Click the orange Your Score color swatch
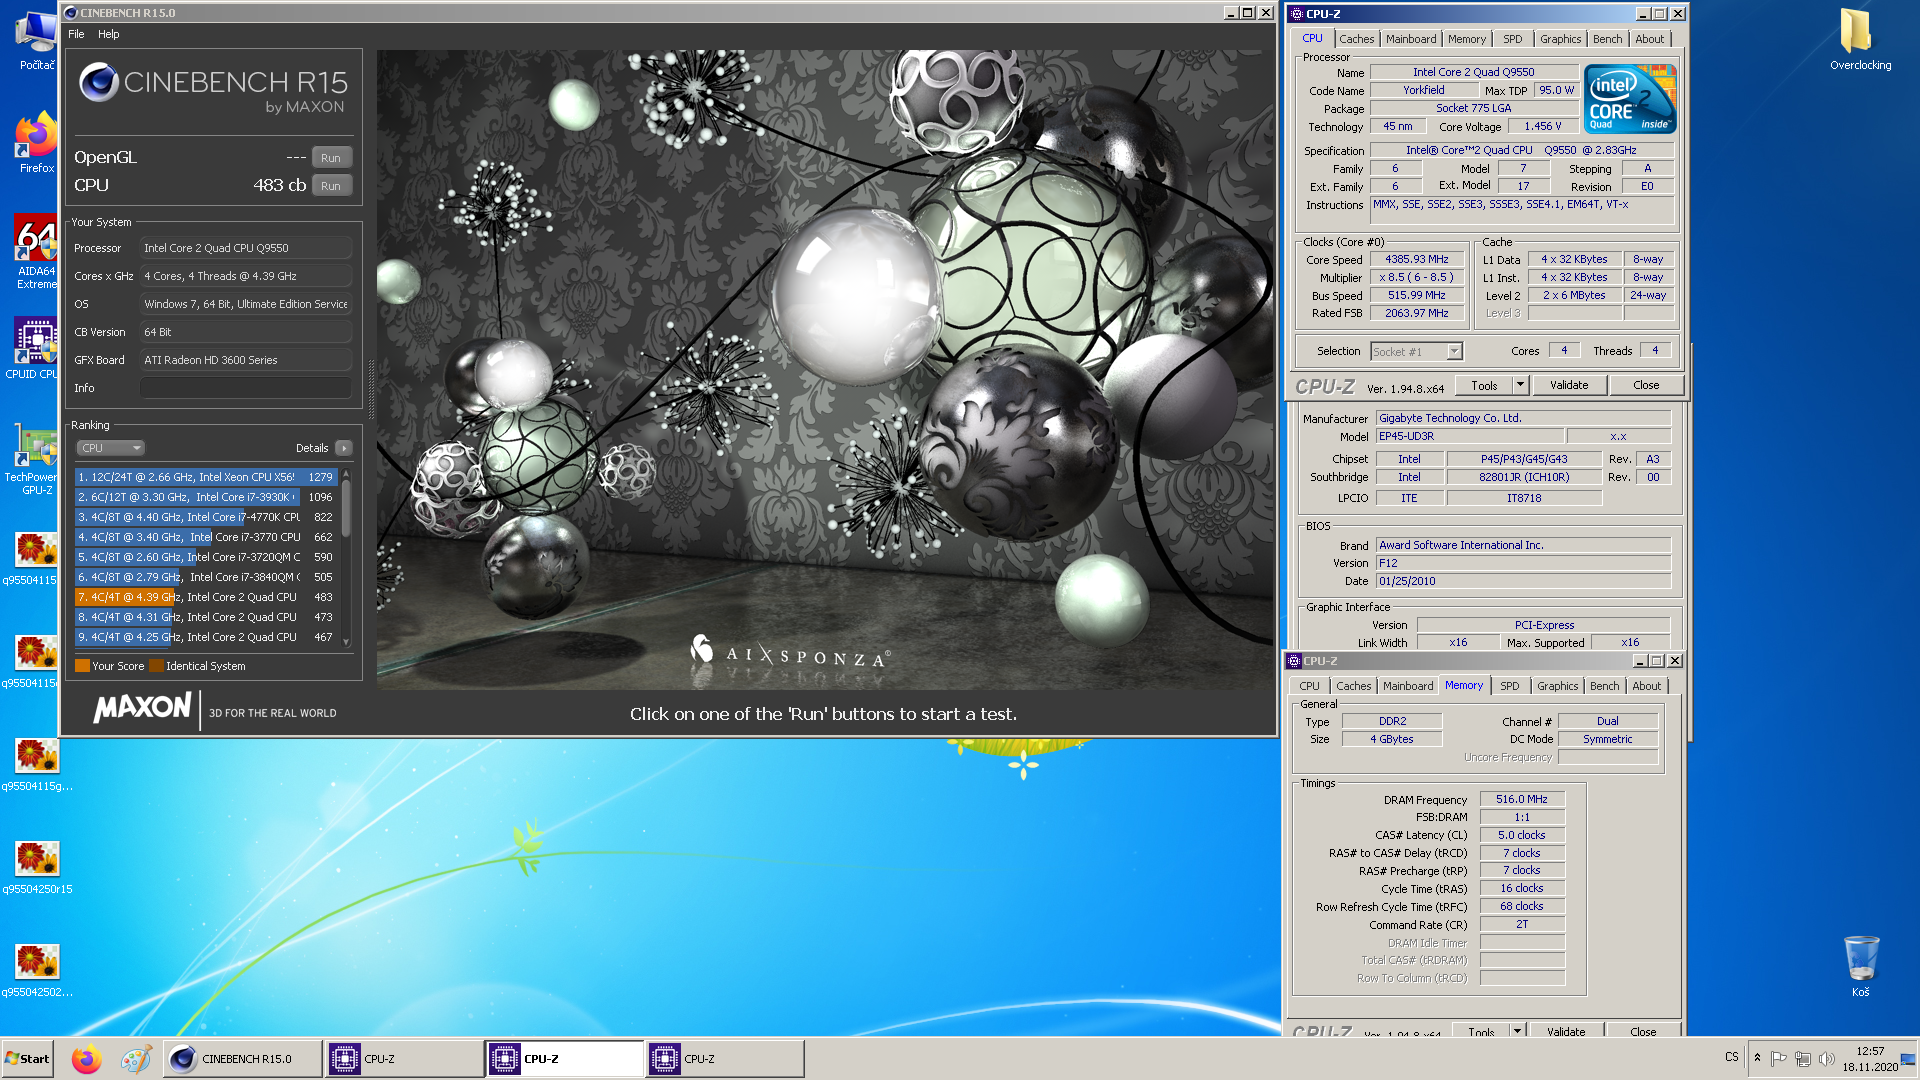Image resolution: width=1920 pixels, height=1080 pixels. pos(82,666)
